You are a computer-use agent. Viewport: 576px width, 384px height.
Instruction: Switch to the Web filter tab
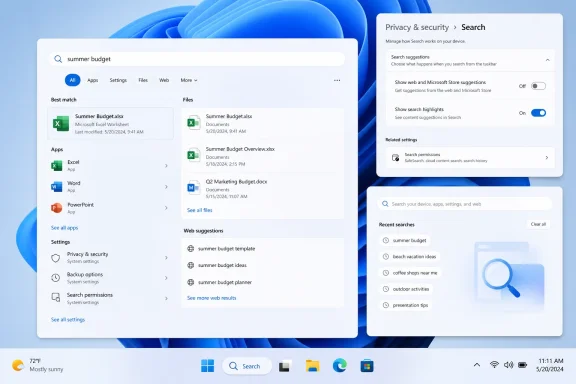click(164, 80)
